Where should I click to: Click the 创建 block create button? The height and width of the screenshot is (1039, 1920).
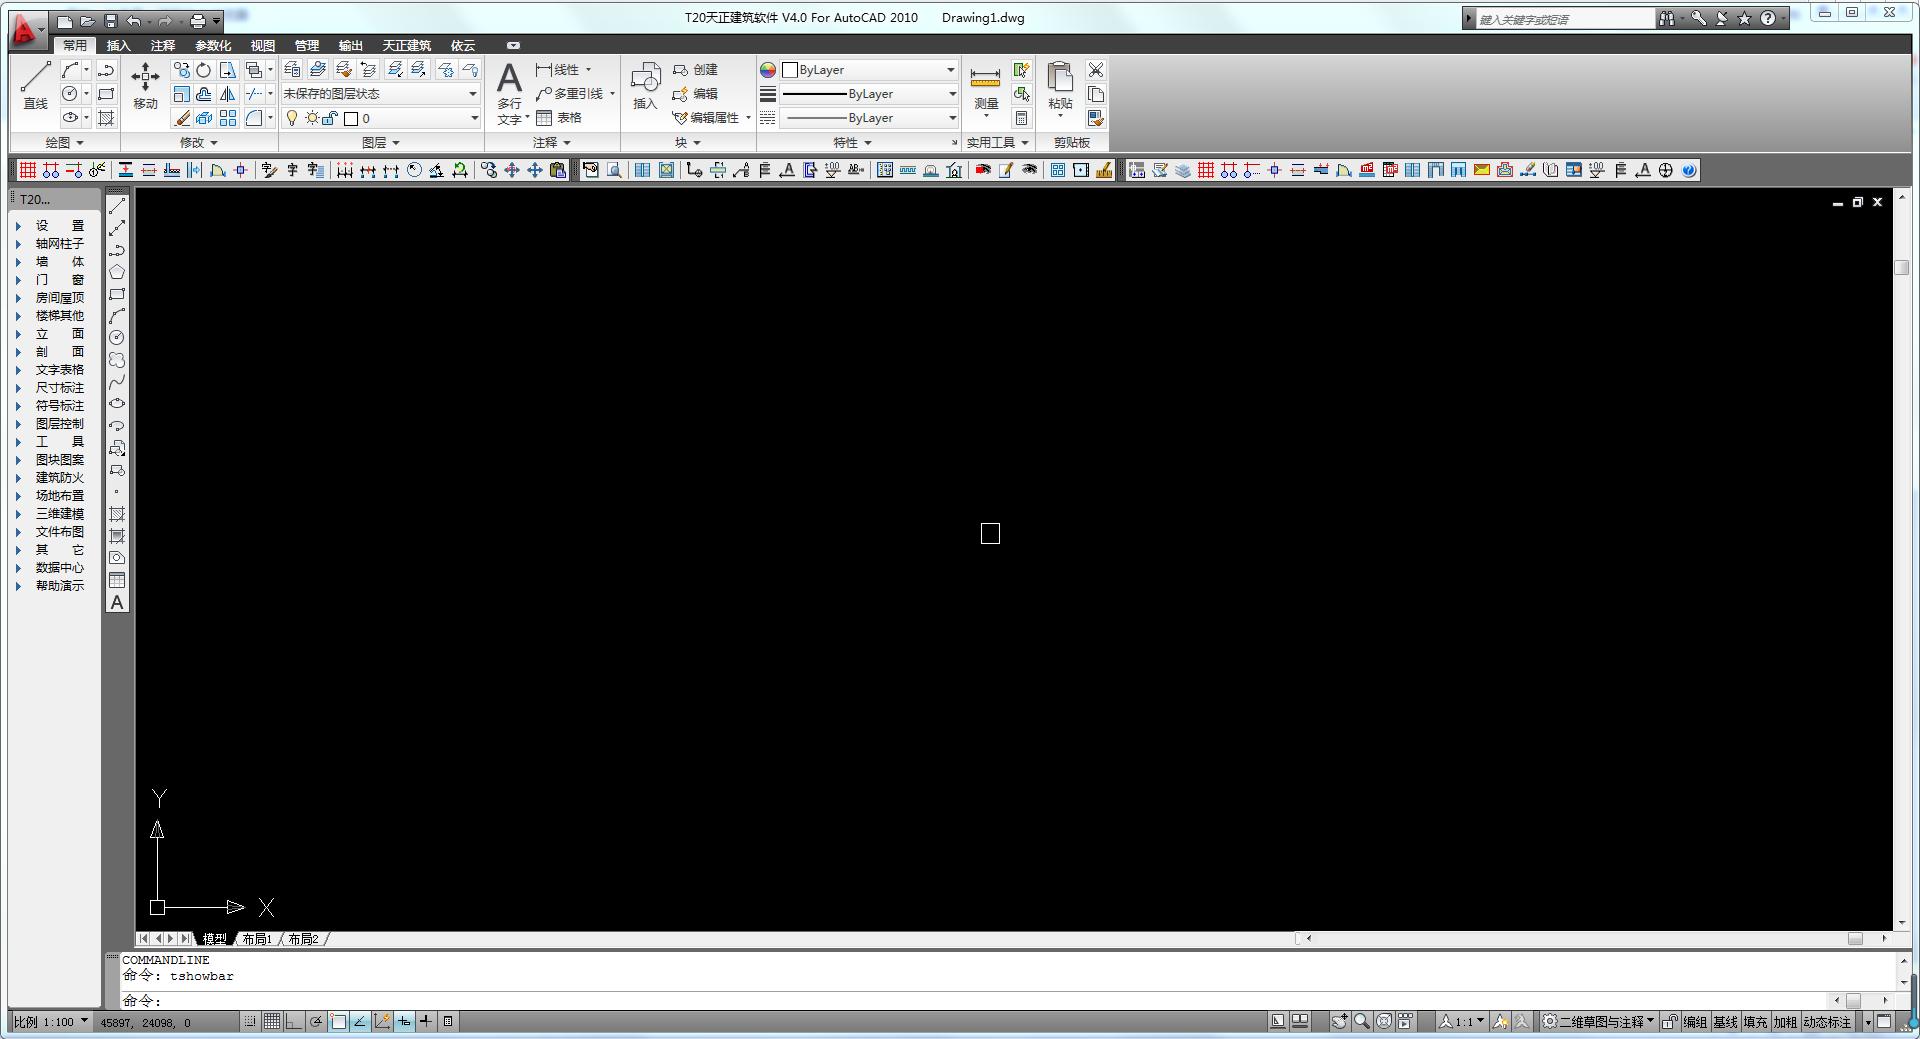tap(695, 70)
